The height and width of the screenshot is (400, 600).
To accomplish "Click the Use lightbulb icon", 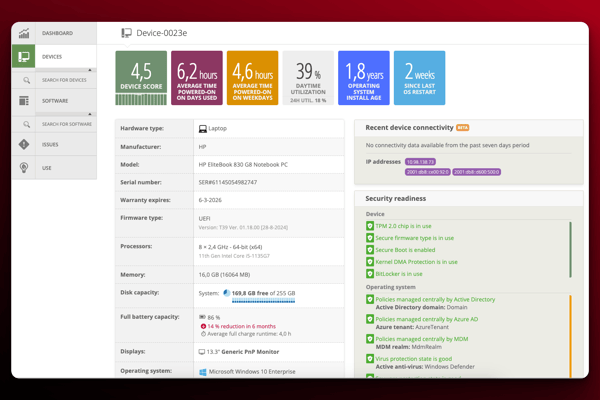I will pos(24,168).
